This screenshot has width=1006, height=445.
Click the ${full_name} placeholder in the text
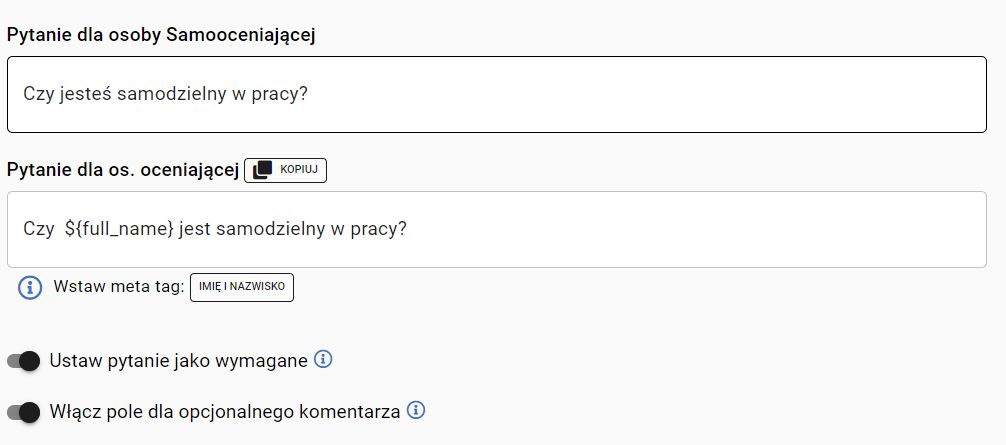coord(119,229)
